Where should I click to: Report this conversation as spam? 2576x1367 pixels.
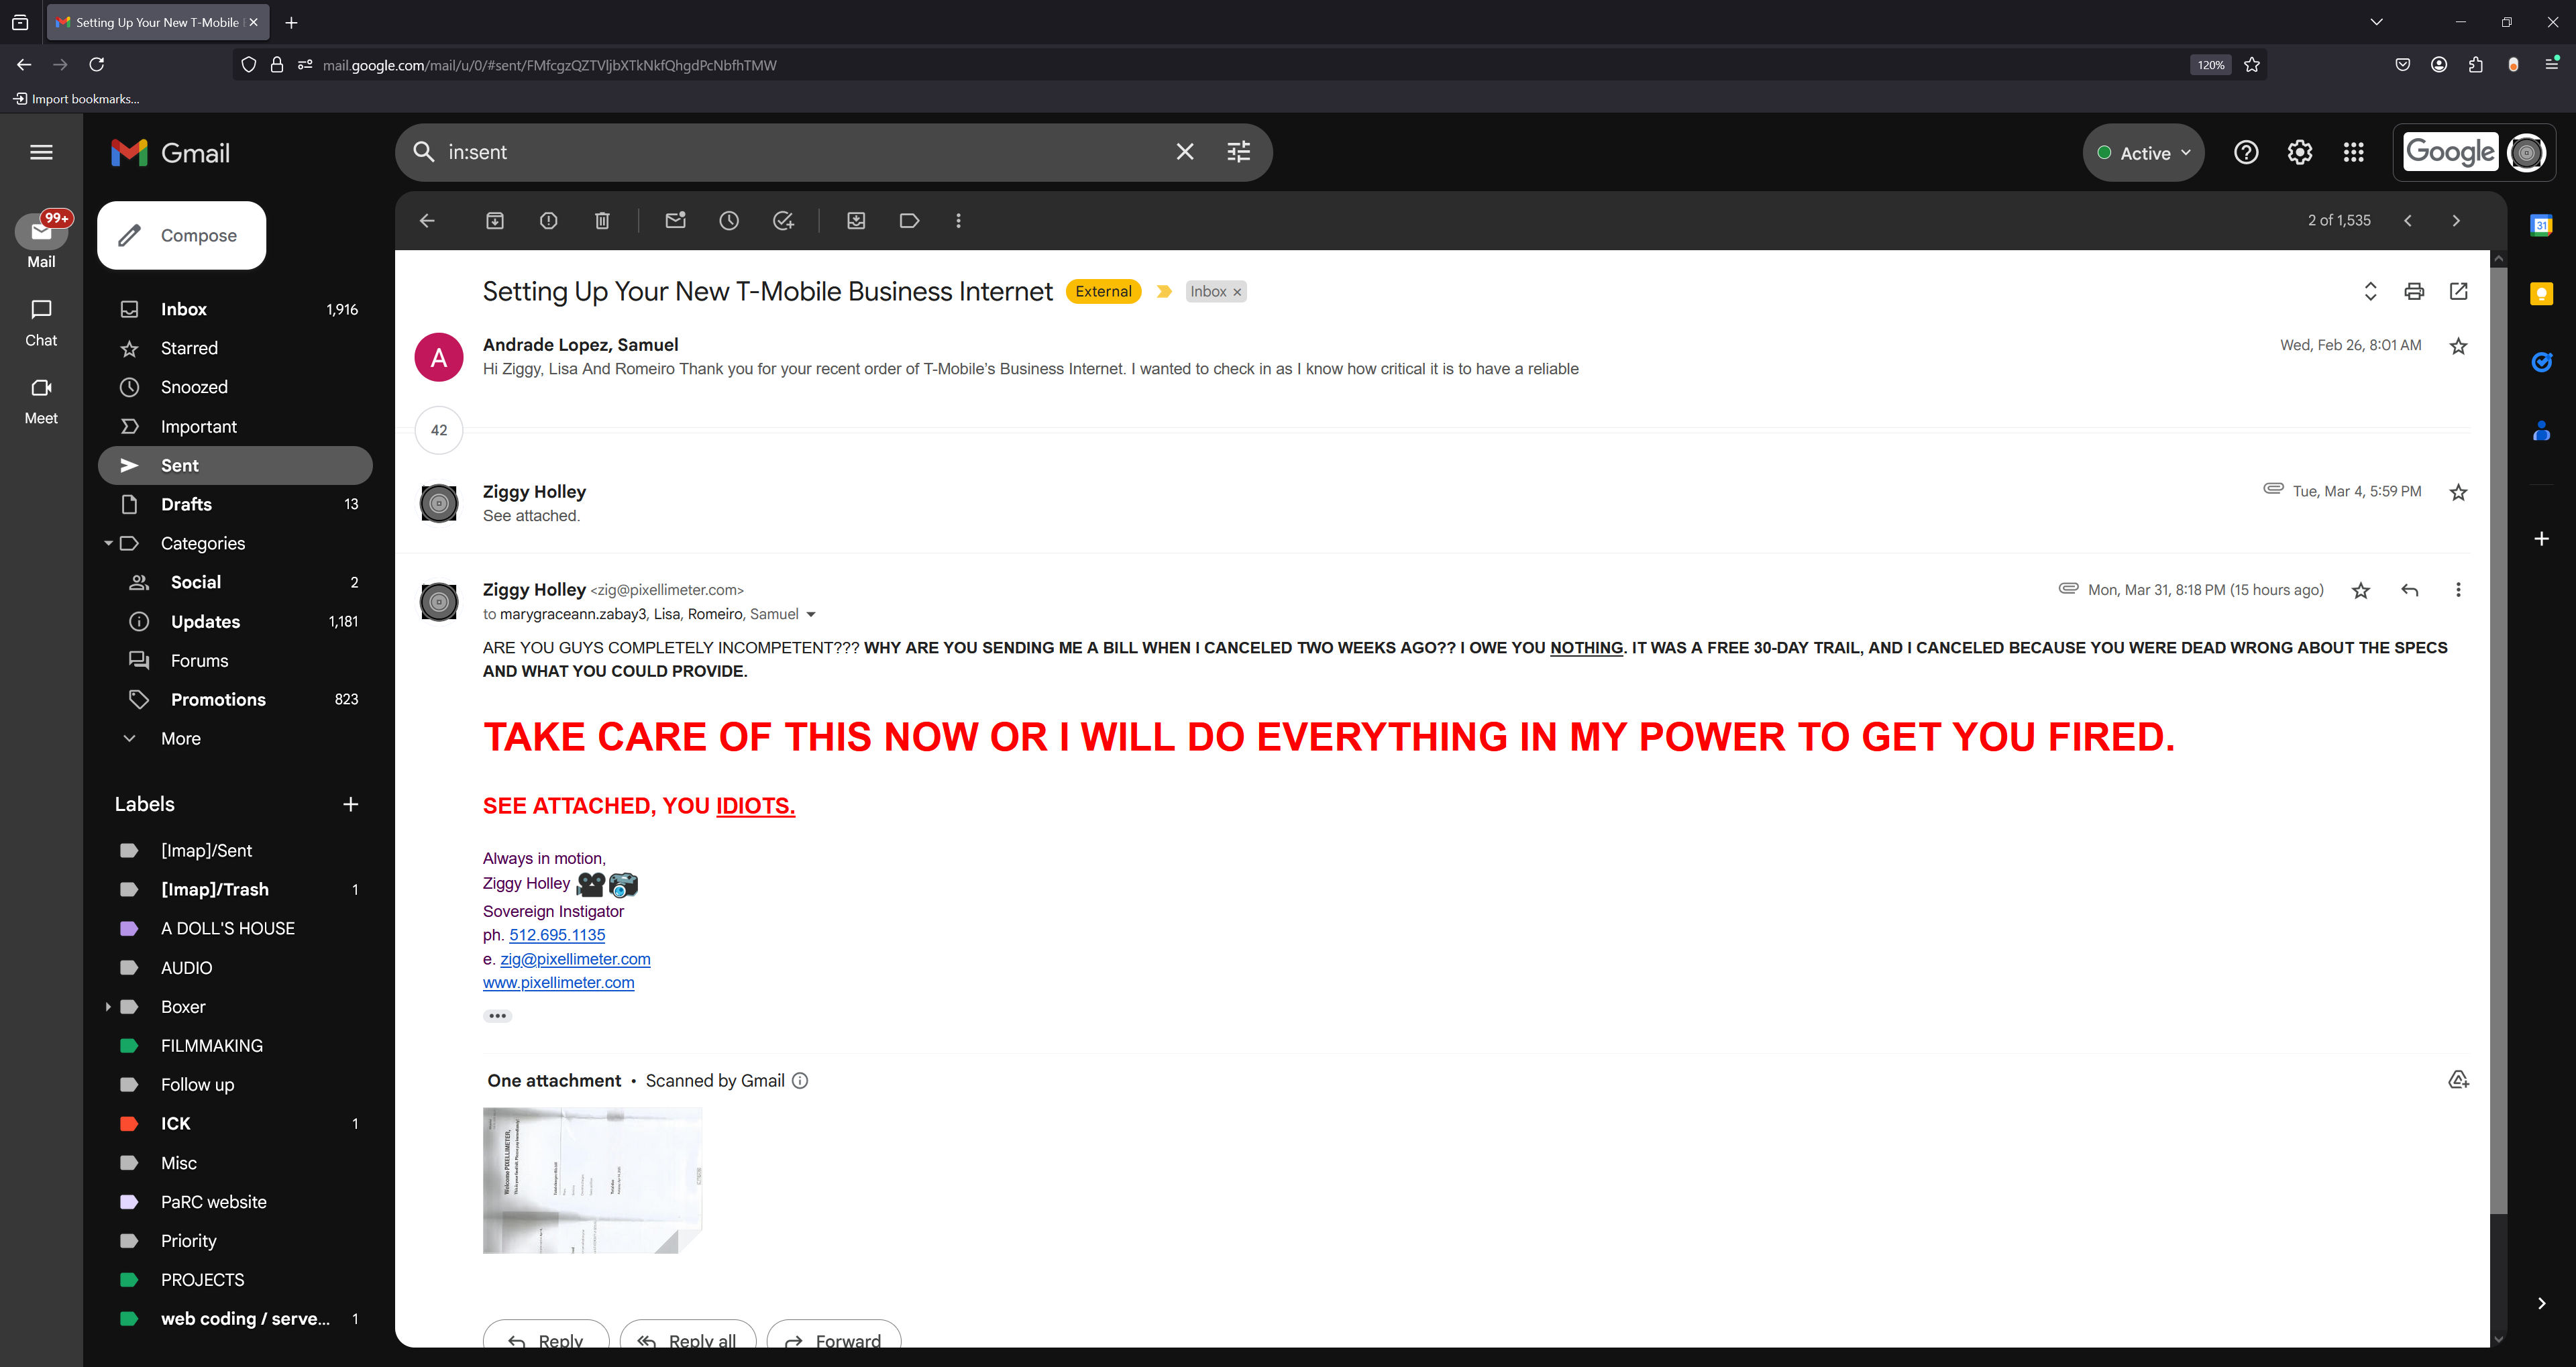tap(549, 221)
